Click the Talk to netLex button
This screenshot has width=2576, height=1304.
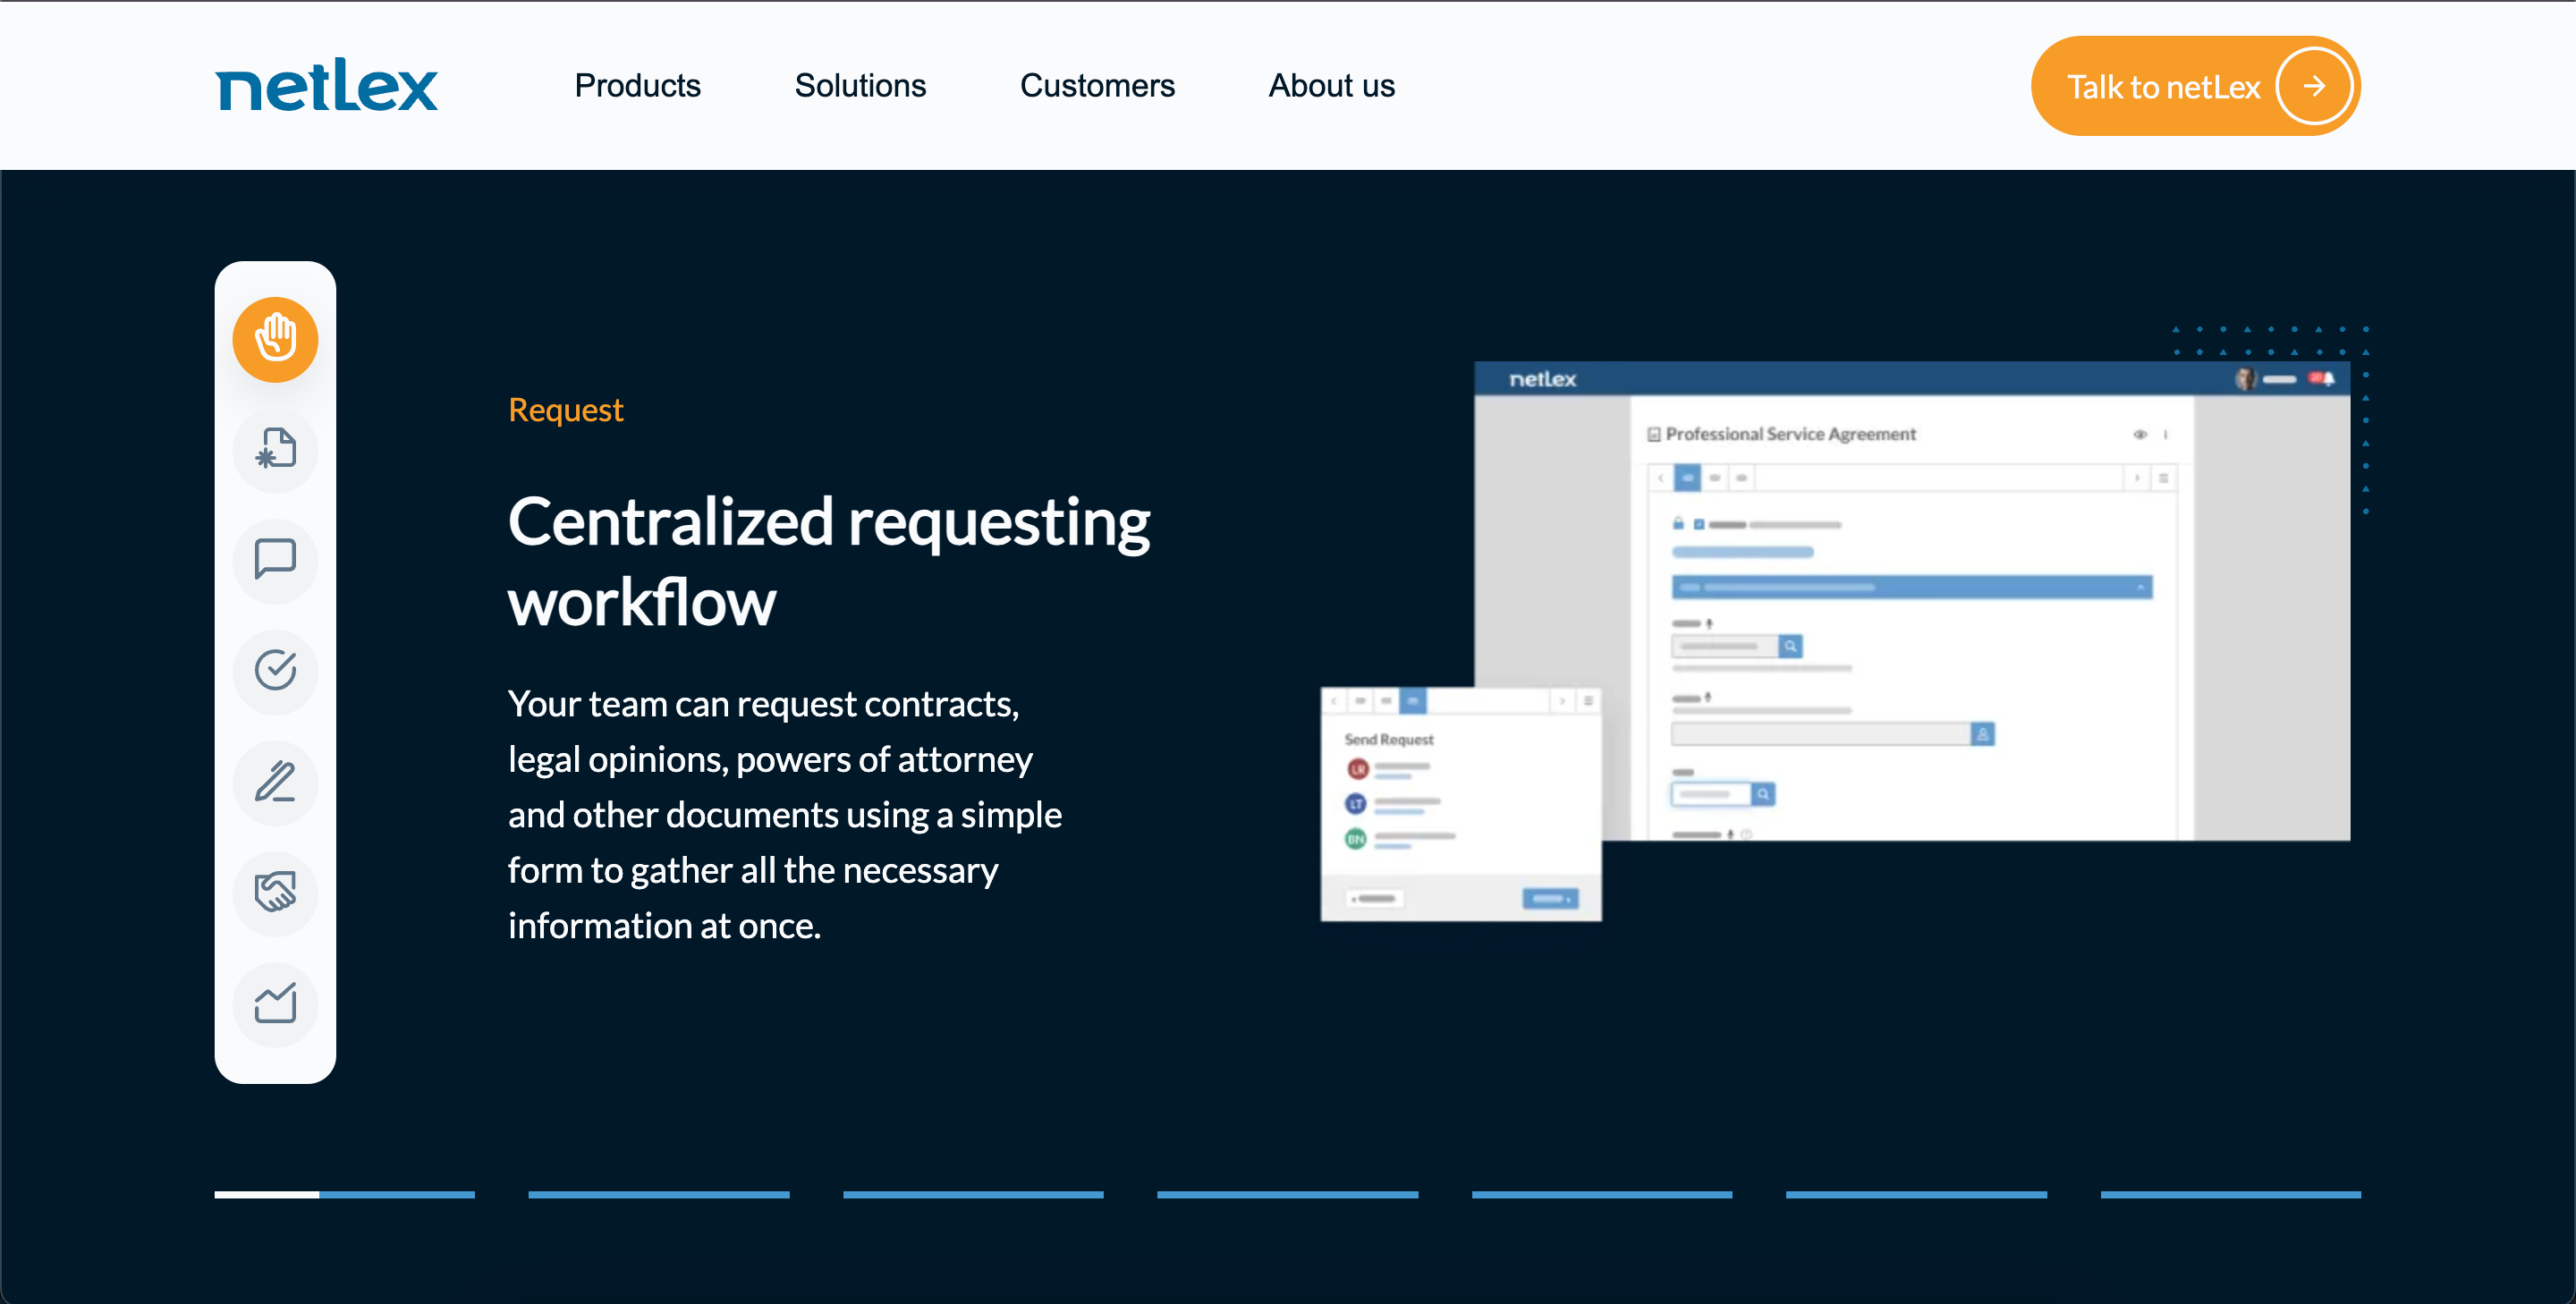(x=2195, y=87)
